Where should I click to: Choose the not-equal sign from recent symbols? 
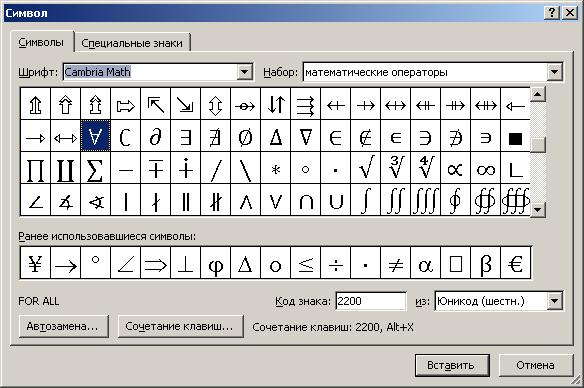coord(396,263)
